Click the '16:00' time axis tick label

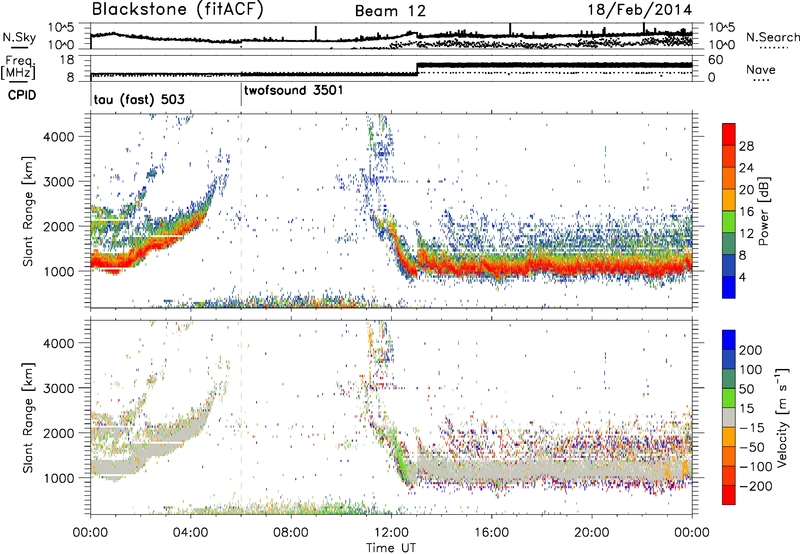[491, 533]
